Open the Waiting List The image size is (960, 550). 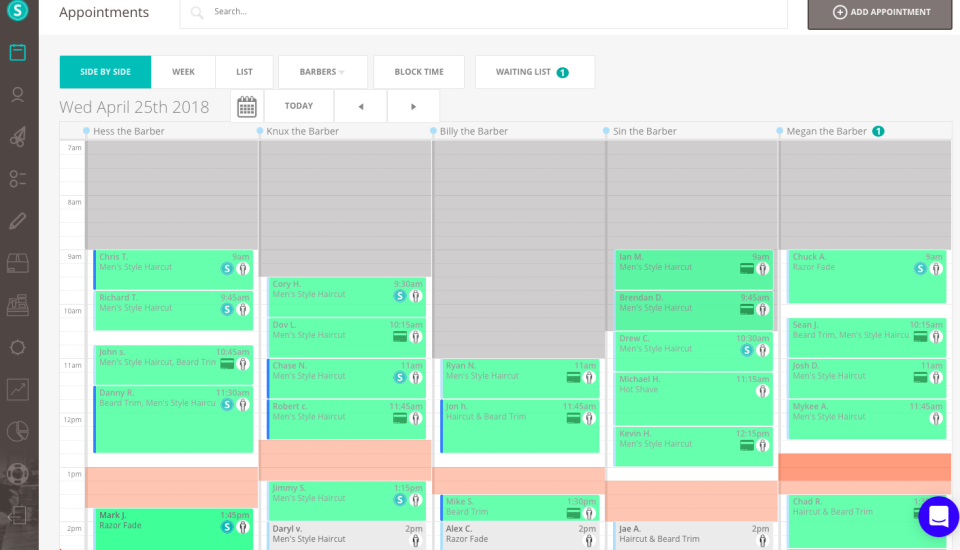coord(534,72)
